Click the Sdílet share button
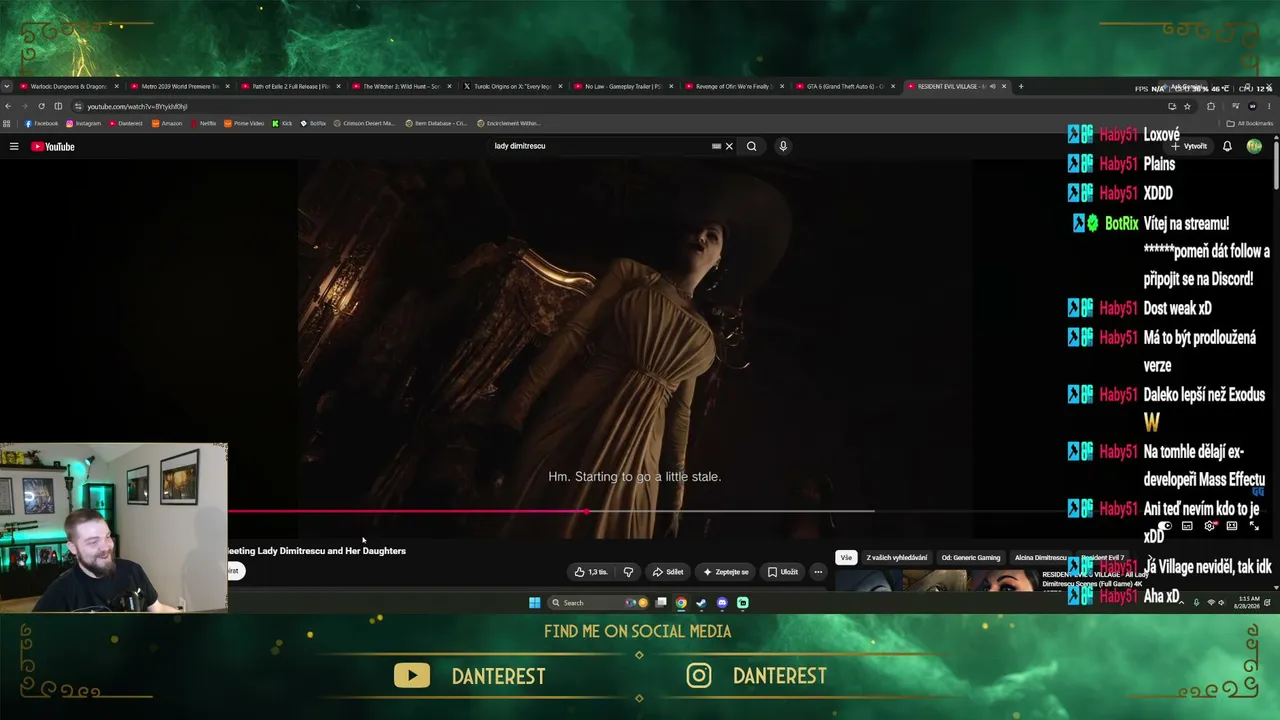The image size is (1280, 720). pyautogui.click(x=668, y=572)
